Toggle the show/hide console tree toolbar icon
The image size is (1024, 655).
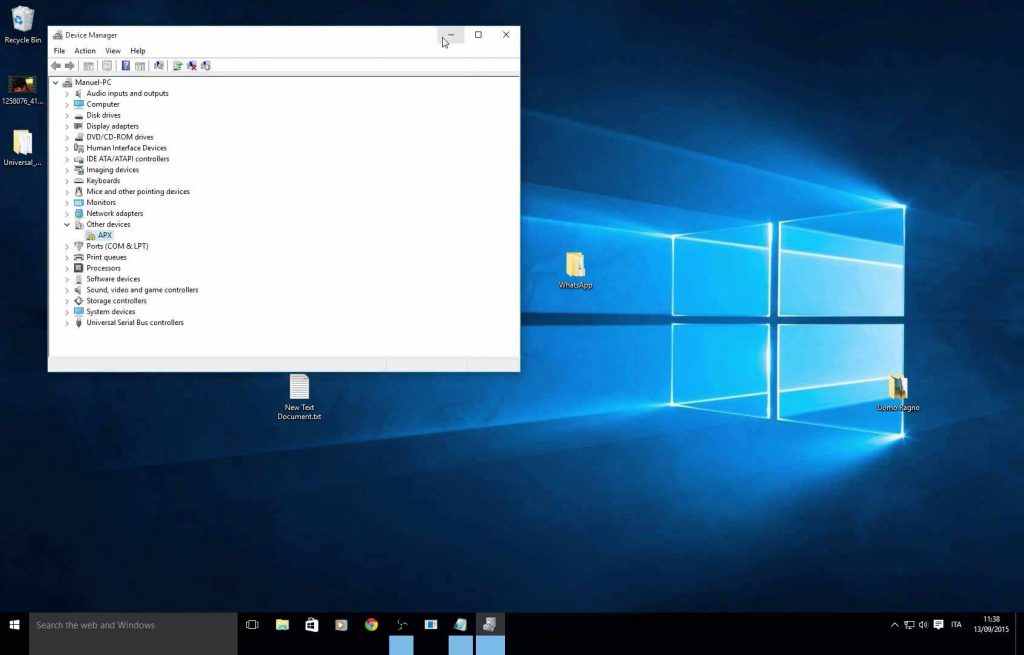click(88, 66)
